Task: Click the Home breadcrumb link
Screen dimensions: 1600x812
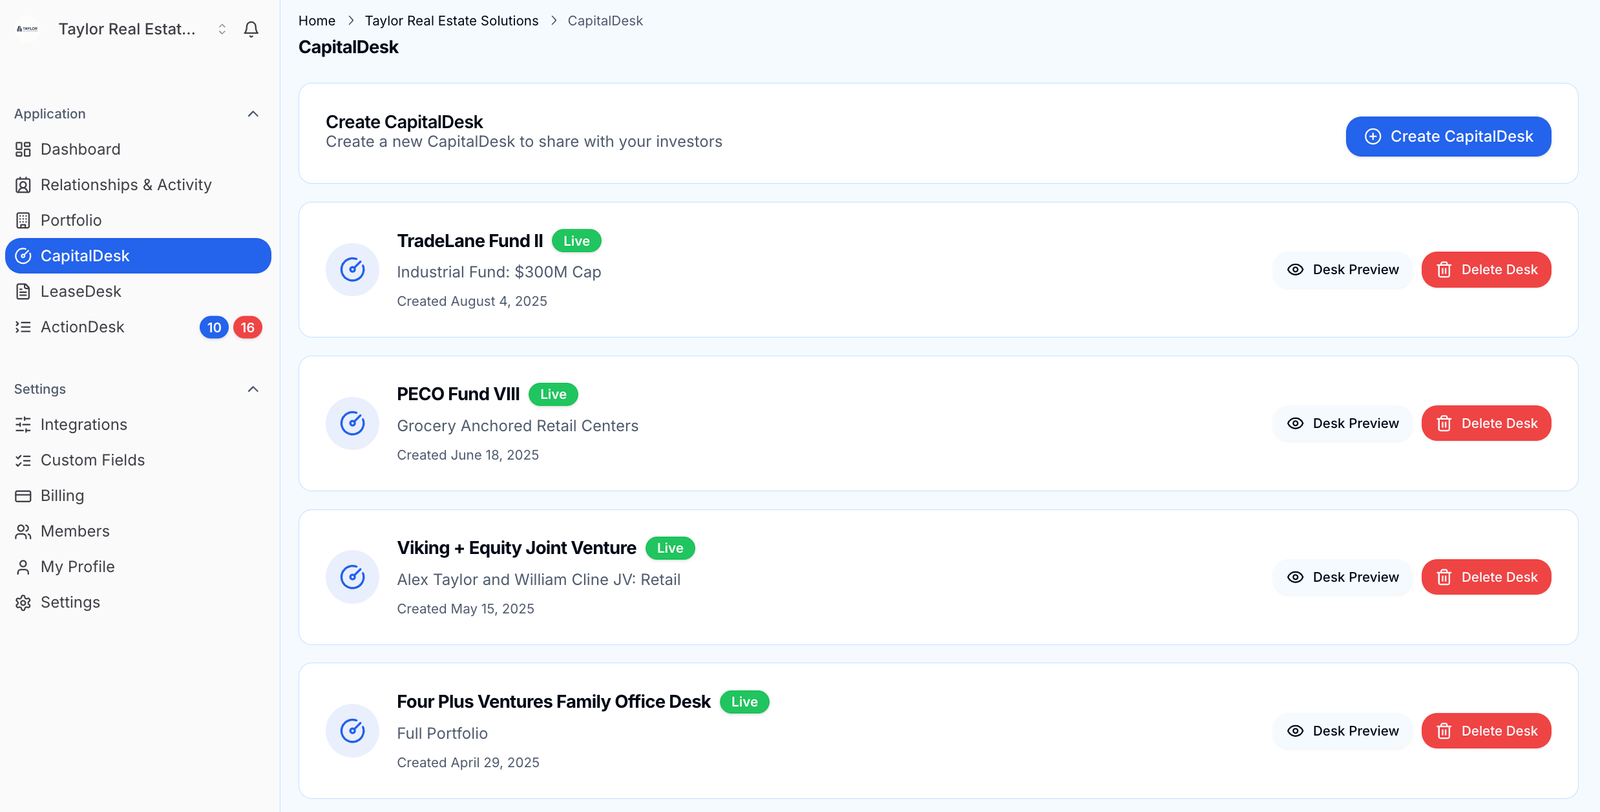Action: pyautogui.click(x=317, y=21)
